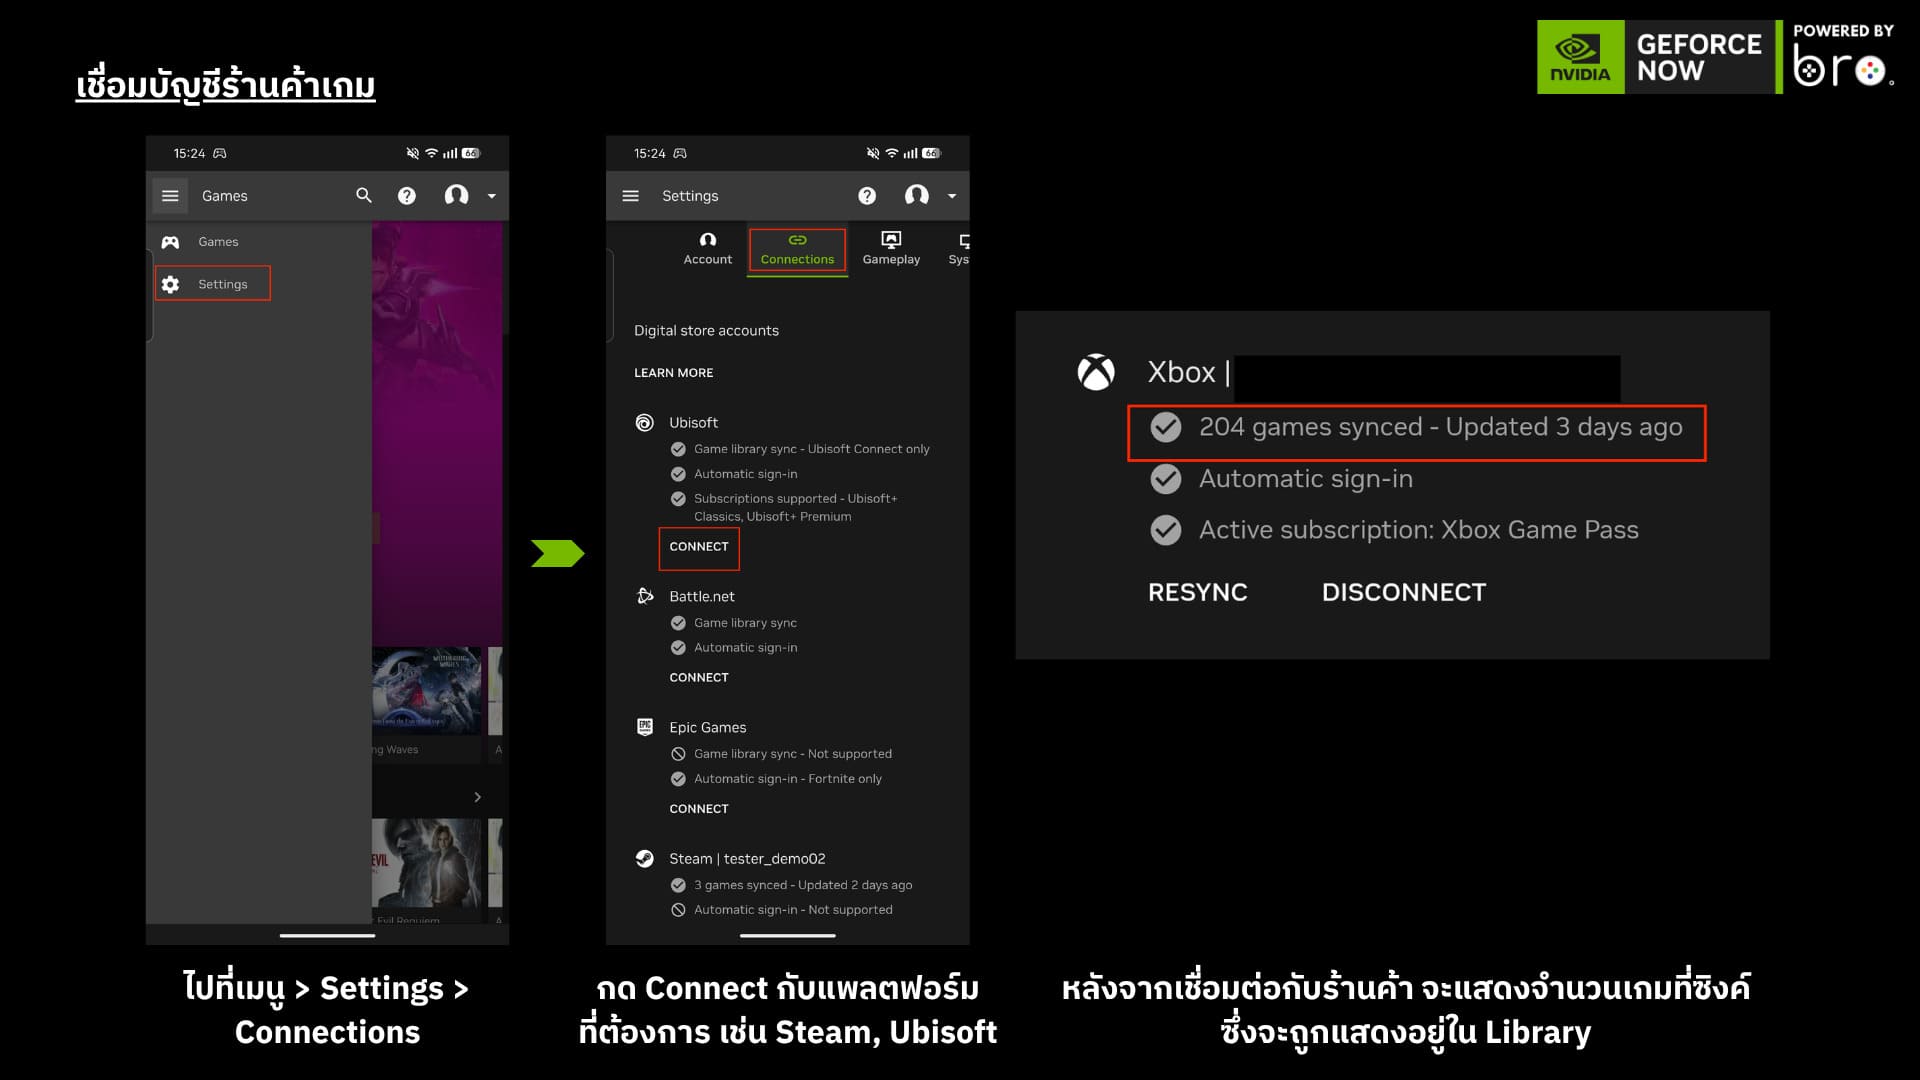Tap the profile avatar in Settings header

[x=917, y=196]
